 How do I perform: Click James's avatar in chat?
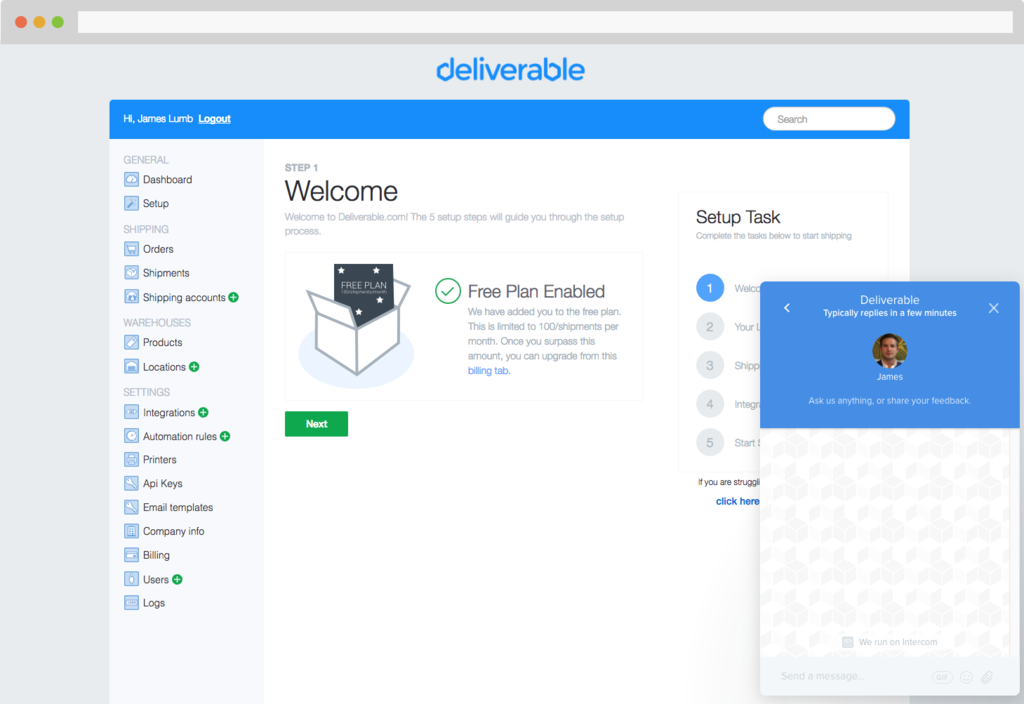click(x=889, y=351)
